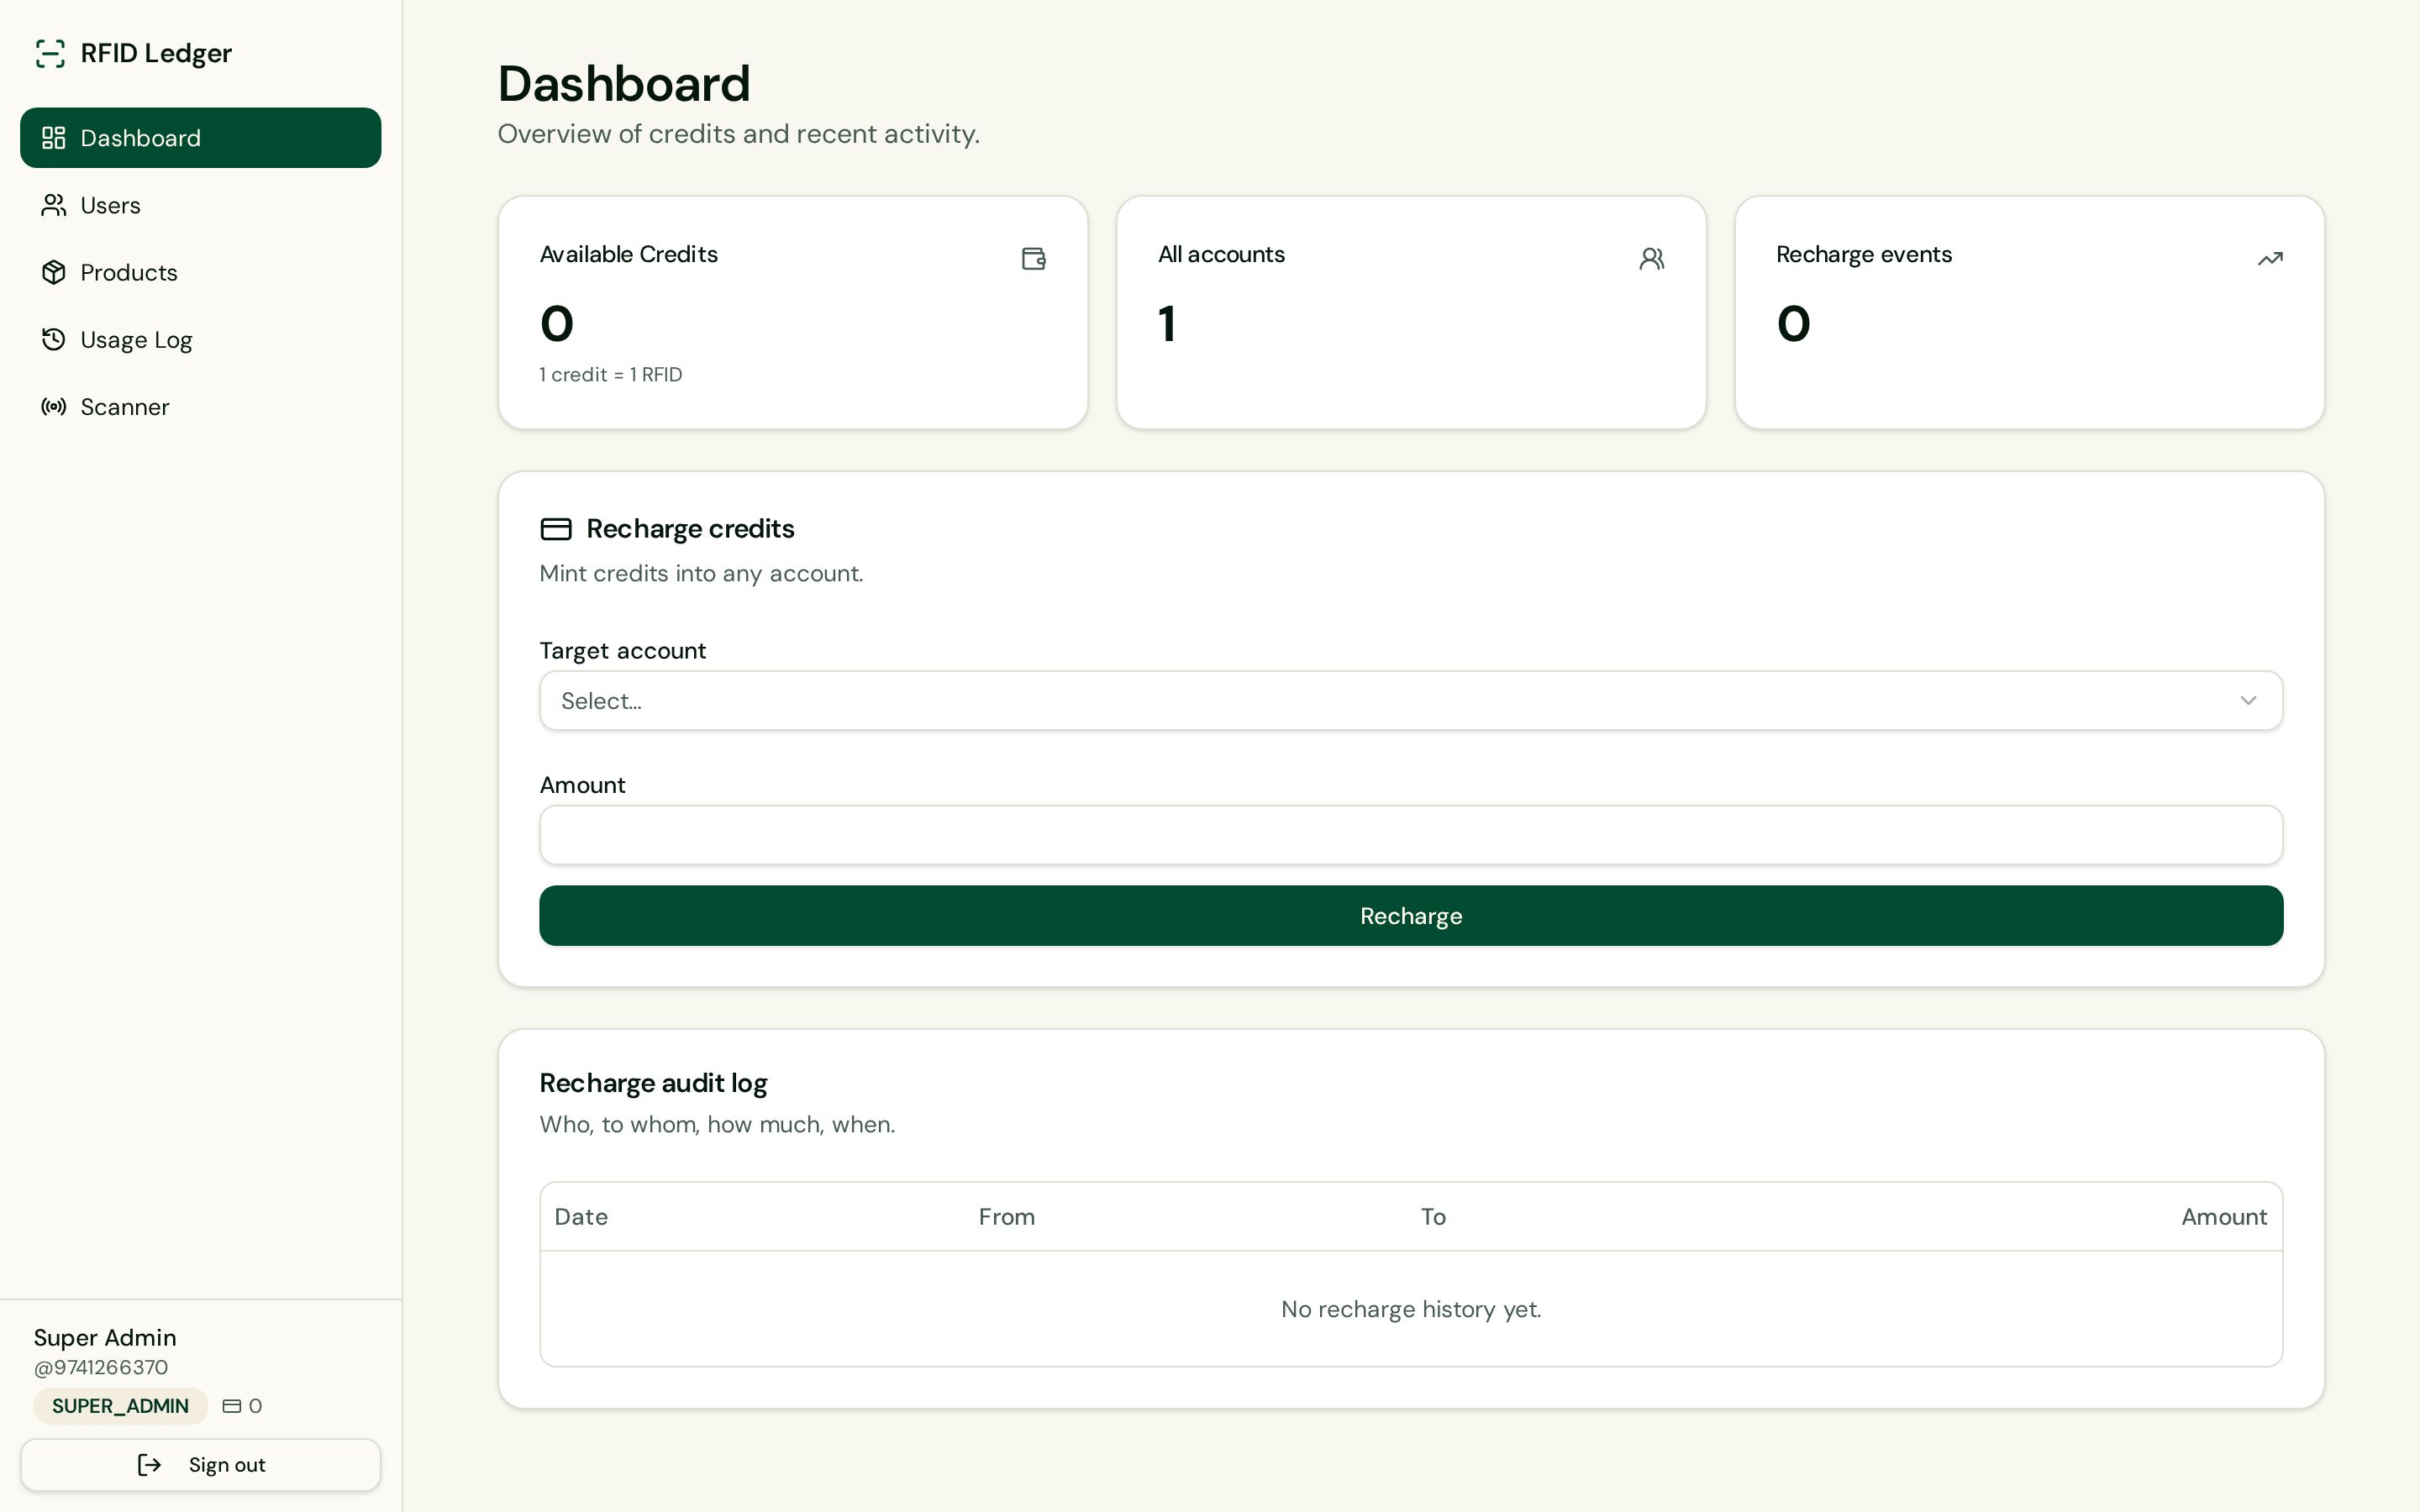The width and height of the screenshot is (2420, 1512).
Task: Click the 'No recharge history yet.' message
Action: [x=1411, y=1309]
